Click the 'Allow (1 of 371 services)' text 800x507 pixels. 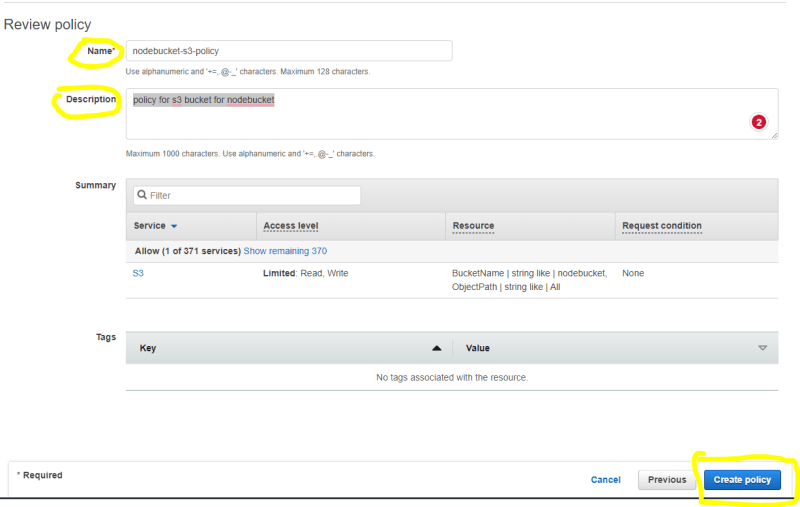coord(188,251)
